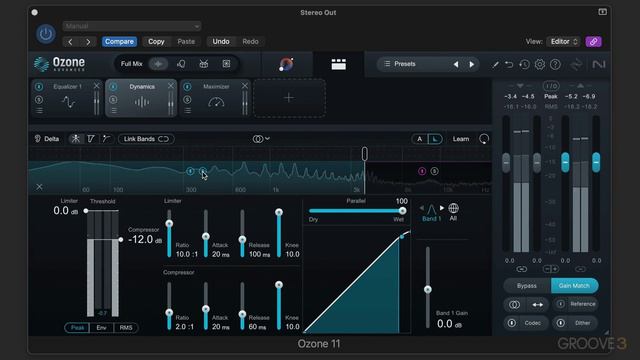640x360 pixels.
Task: Load next Ozone preset
Action: 471,64
